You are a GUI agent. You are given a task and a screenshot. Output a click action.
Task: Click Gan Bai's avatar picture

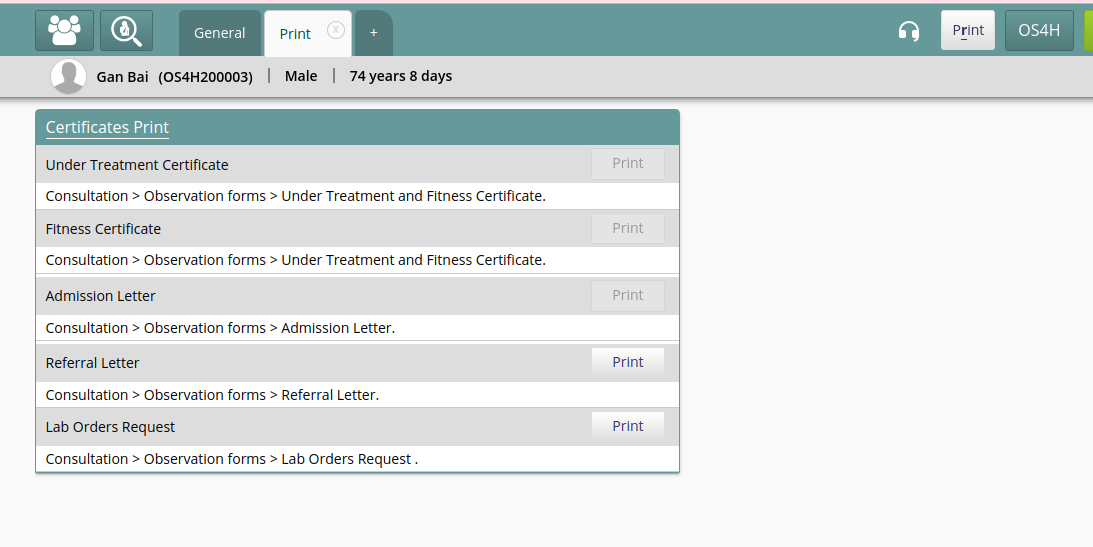point(68,76)
